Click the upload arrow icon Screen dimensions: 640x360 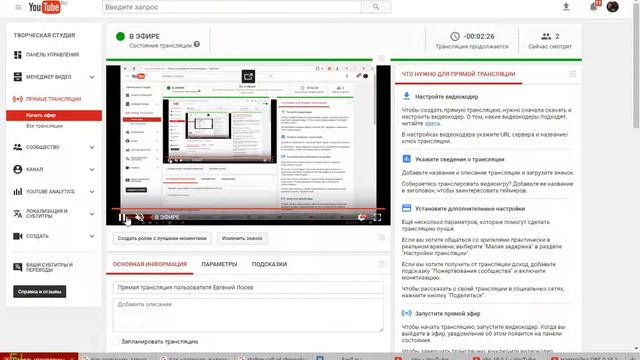566,7
